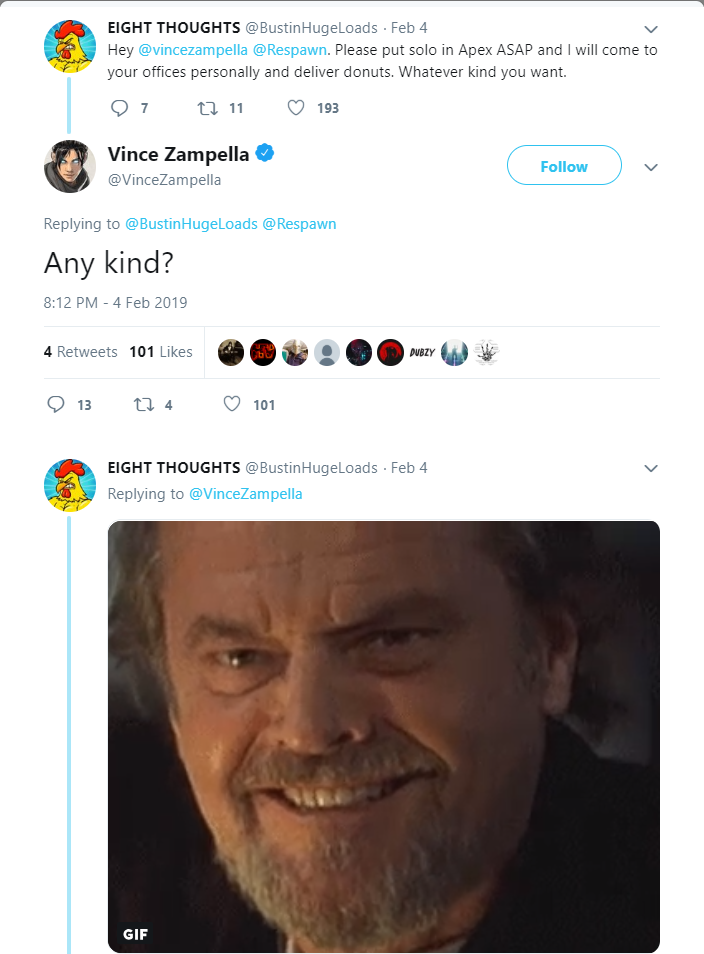Open the tweet timestamp 8:12 PM - 4 Feb 2019

116,302
